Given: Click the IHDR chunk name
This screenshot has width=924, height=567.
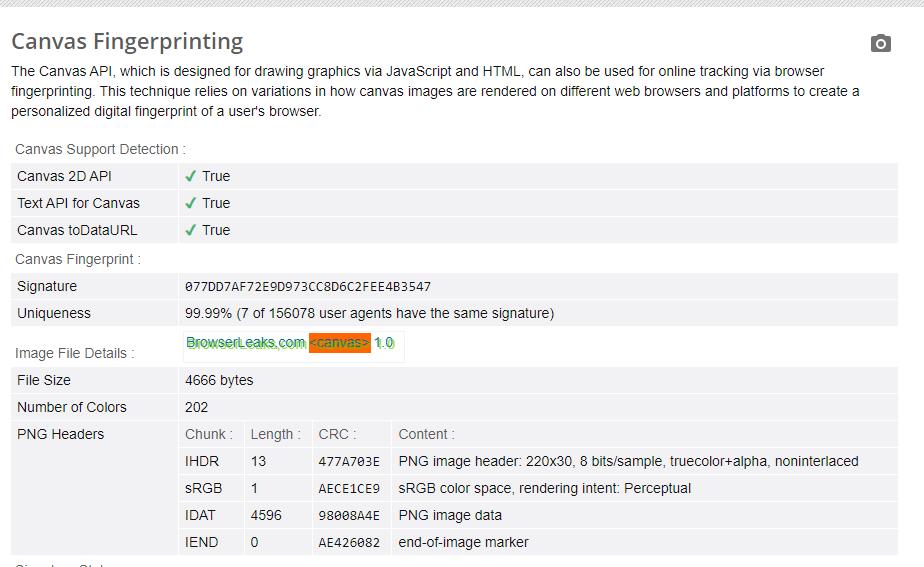Looking at the screenshot, I should pyautogui.click(x=202, y=461).
